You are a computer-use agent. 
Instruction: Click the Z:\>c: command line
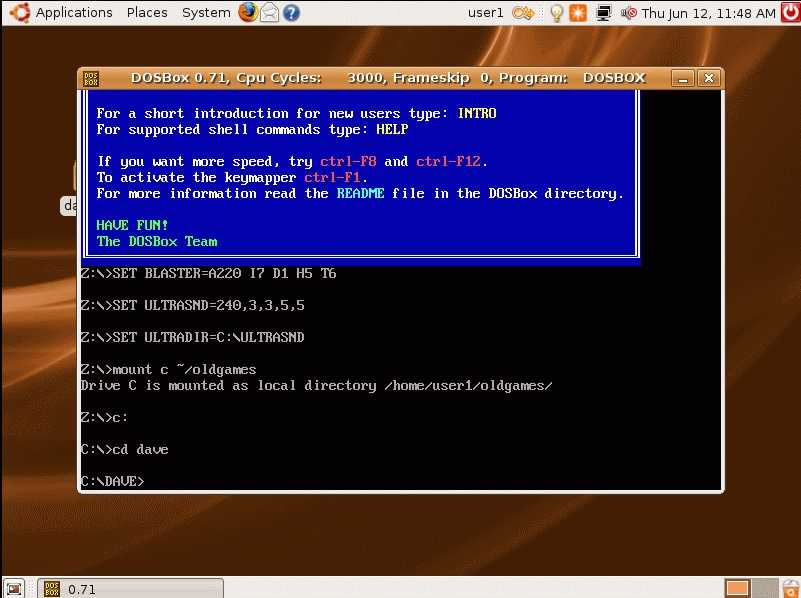point(104,417)
